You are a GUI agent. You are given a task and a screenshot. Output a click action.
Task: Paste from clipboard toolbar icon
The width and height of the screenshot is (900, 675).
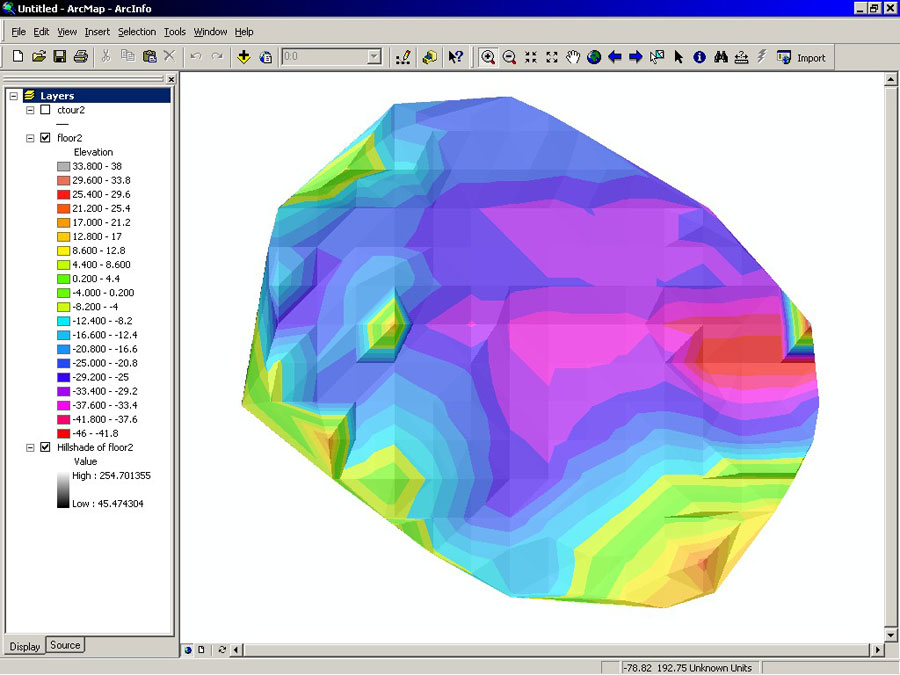(x=149, y=56)
